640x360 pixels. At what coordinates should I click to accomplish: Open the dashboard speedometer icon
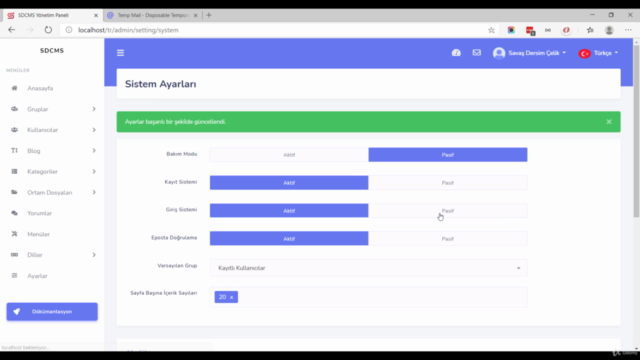[456, 53]
